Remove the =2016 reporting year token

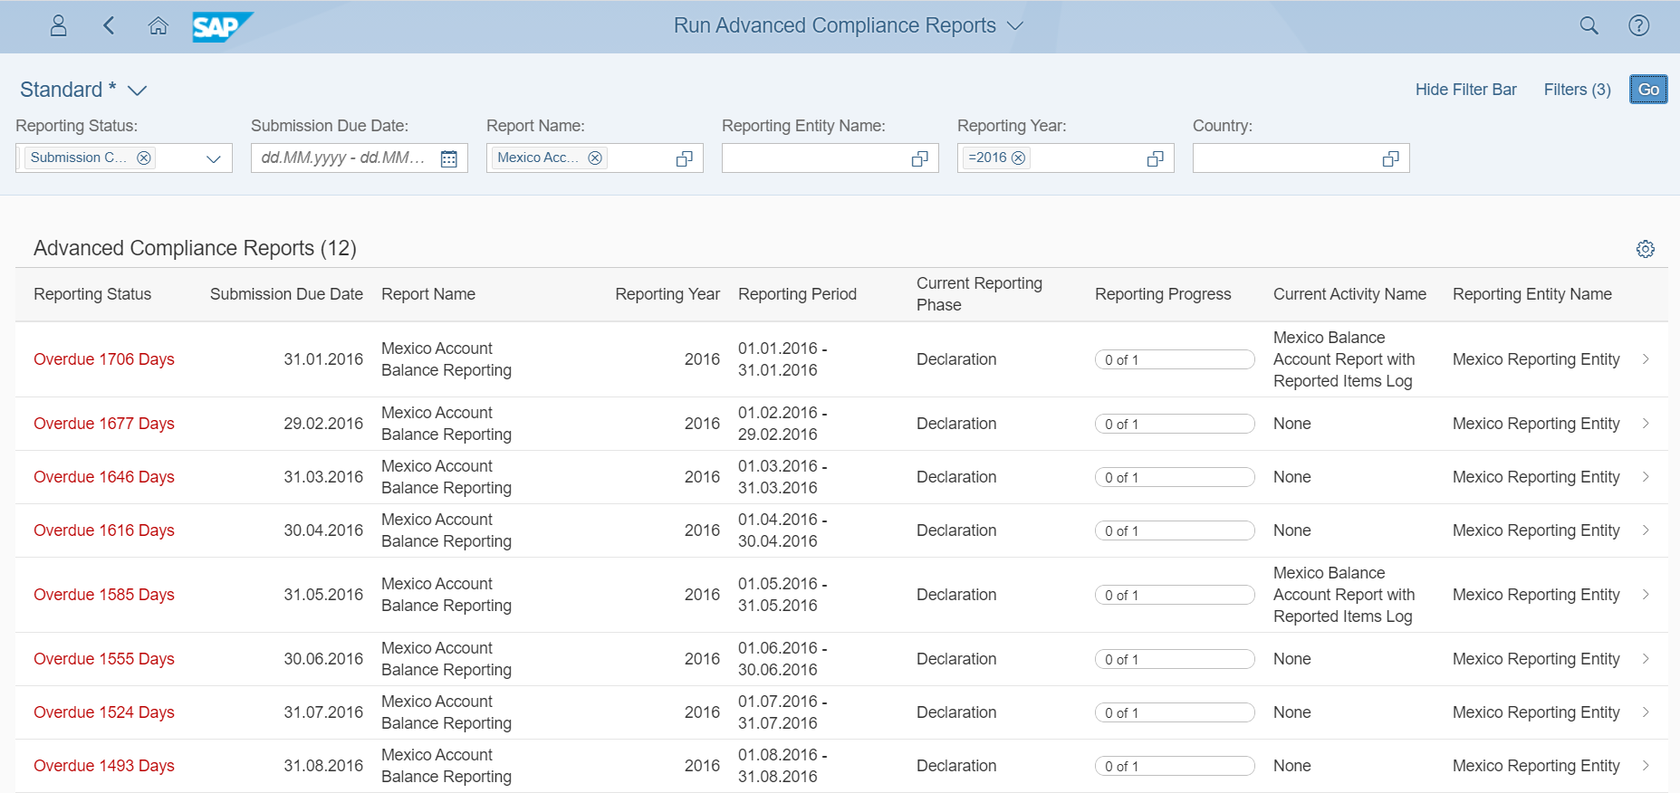point(1018,158)
